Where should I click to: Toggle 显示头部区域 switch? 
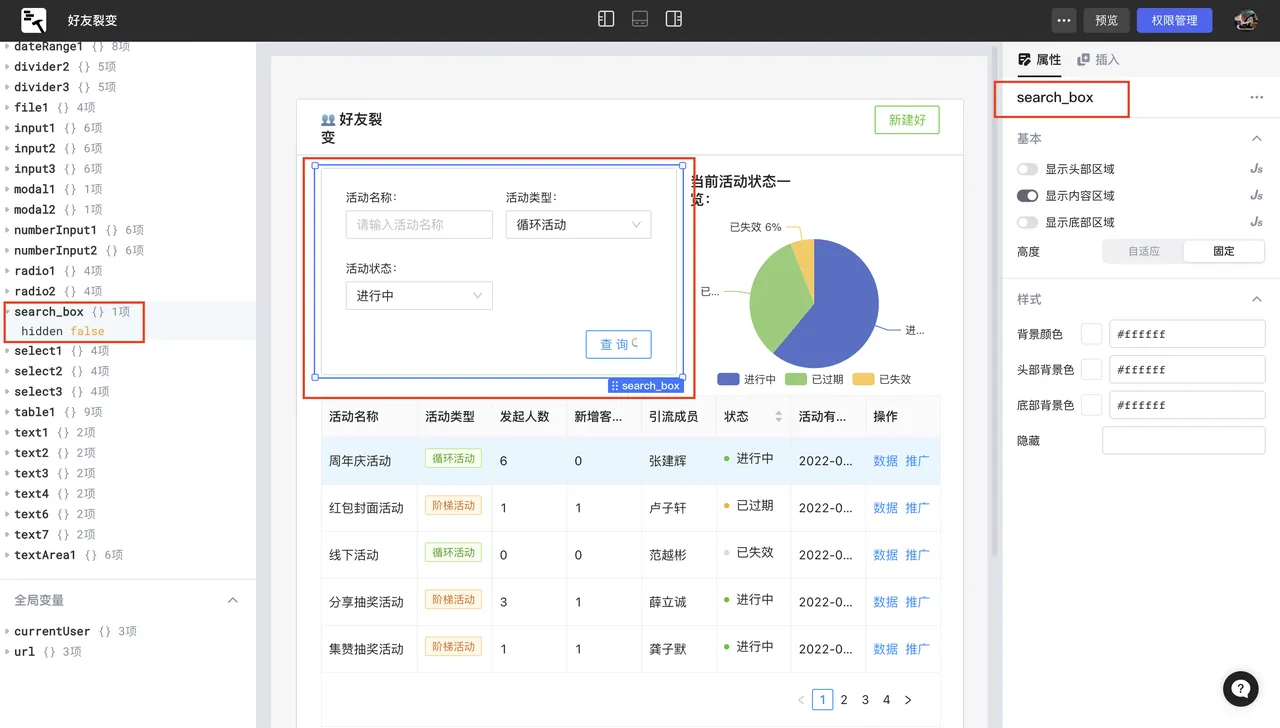click(1027, 169)
